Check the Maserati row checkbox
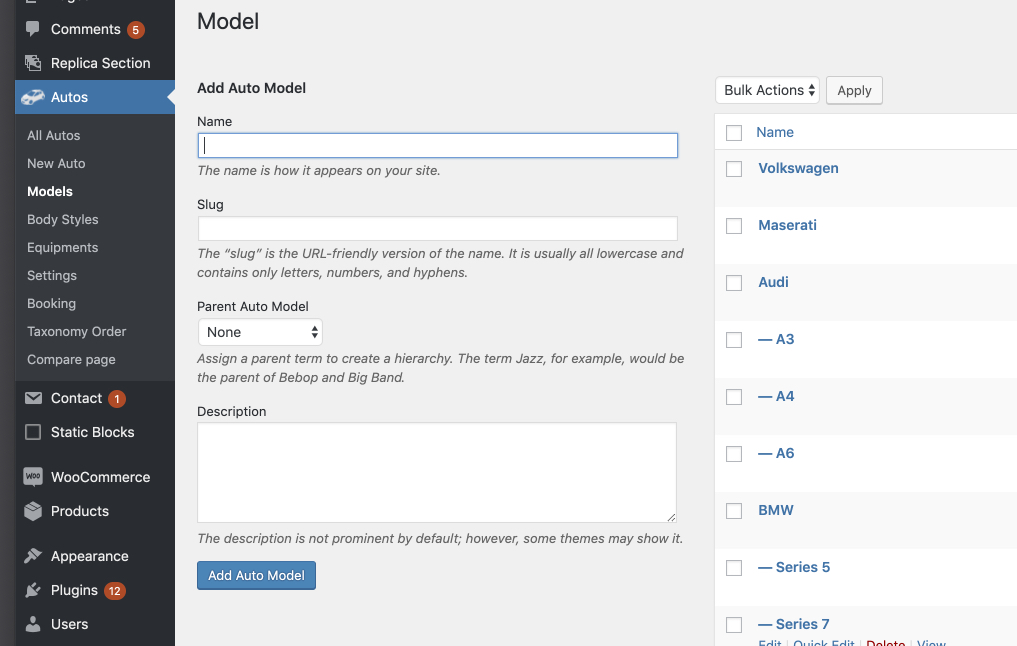This screenshot has height=646, width=1017. point(734,226)
